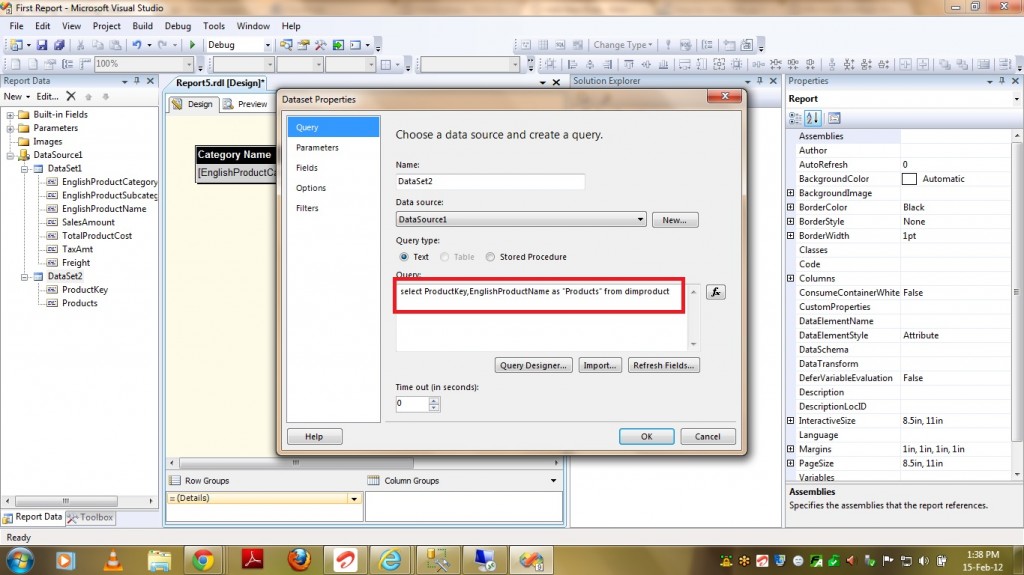Viewport: 1024px width, 575px height.
Task: Collapse the DataSet1 tree node
Action: [25, 169]
